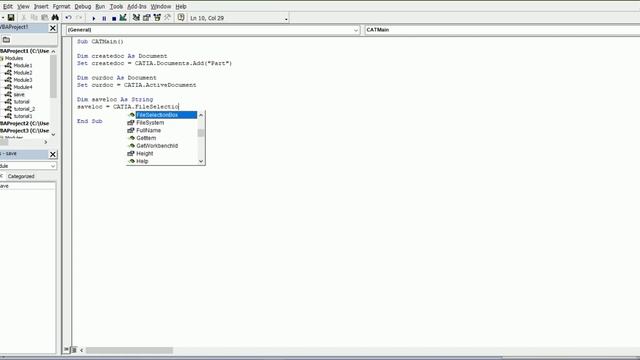Click Project Explorer horizontal scroll right arrow
Image resolution: width=640 pixels, height=360 pixels.
45,142
